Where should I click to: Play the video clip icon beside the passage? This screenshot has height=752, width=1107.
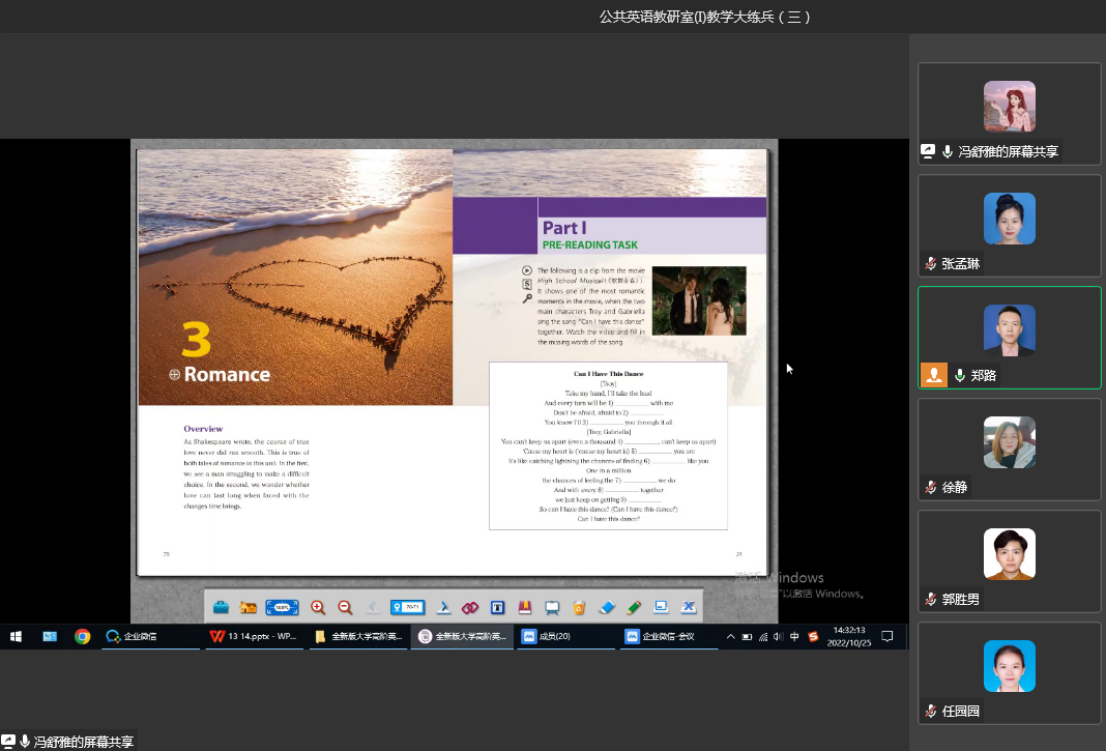(x=527, y=270)
